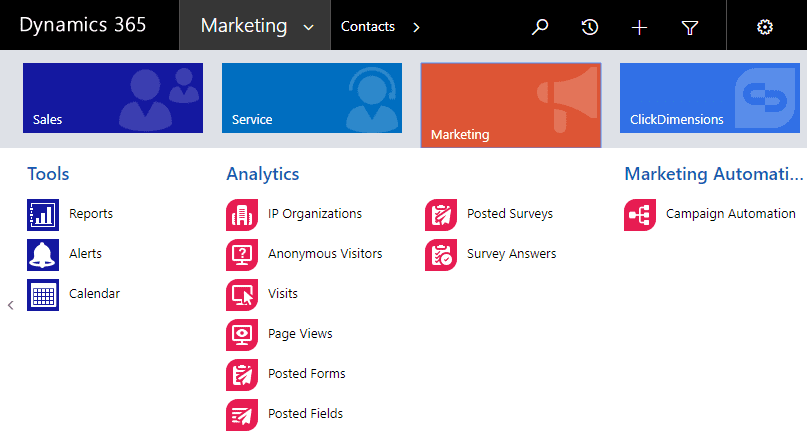
Task: Click the Survey Answers icon
Action: pyautogui.click(x=441, y=255)
